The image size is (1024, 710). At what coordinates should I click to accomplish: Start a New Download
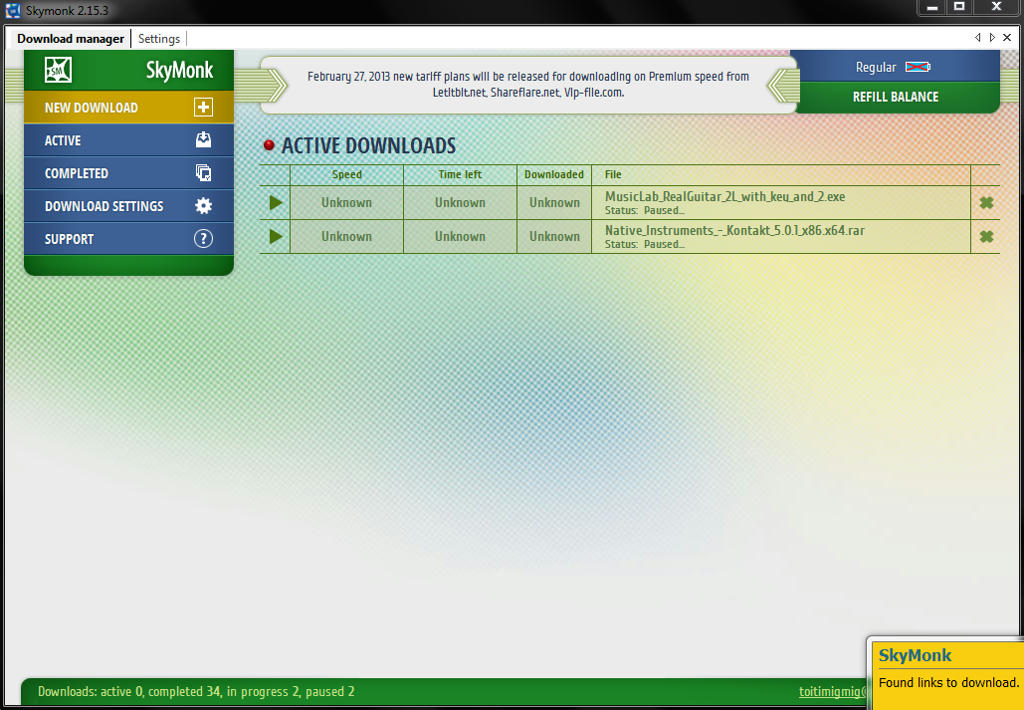tap(129, 107)
